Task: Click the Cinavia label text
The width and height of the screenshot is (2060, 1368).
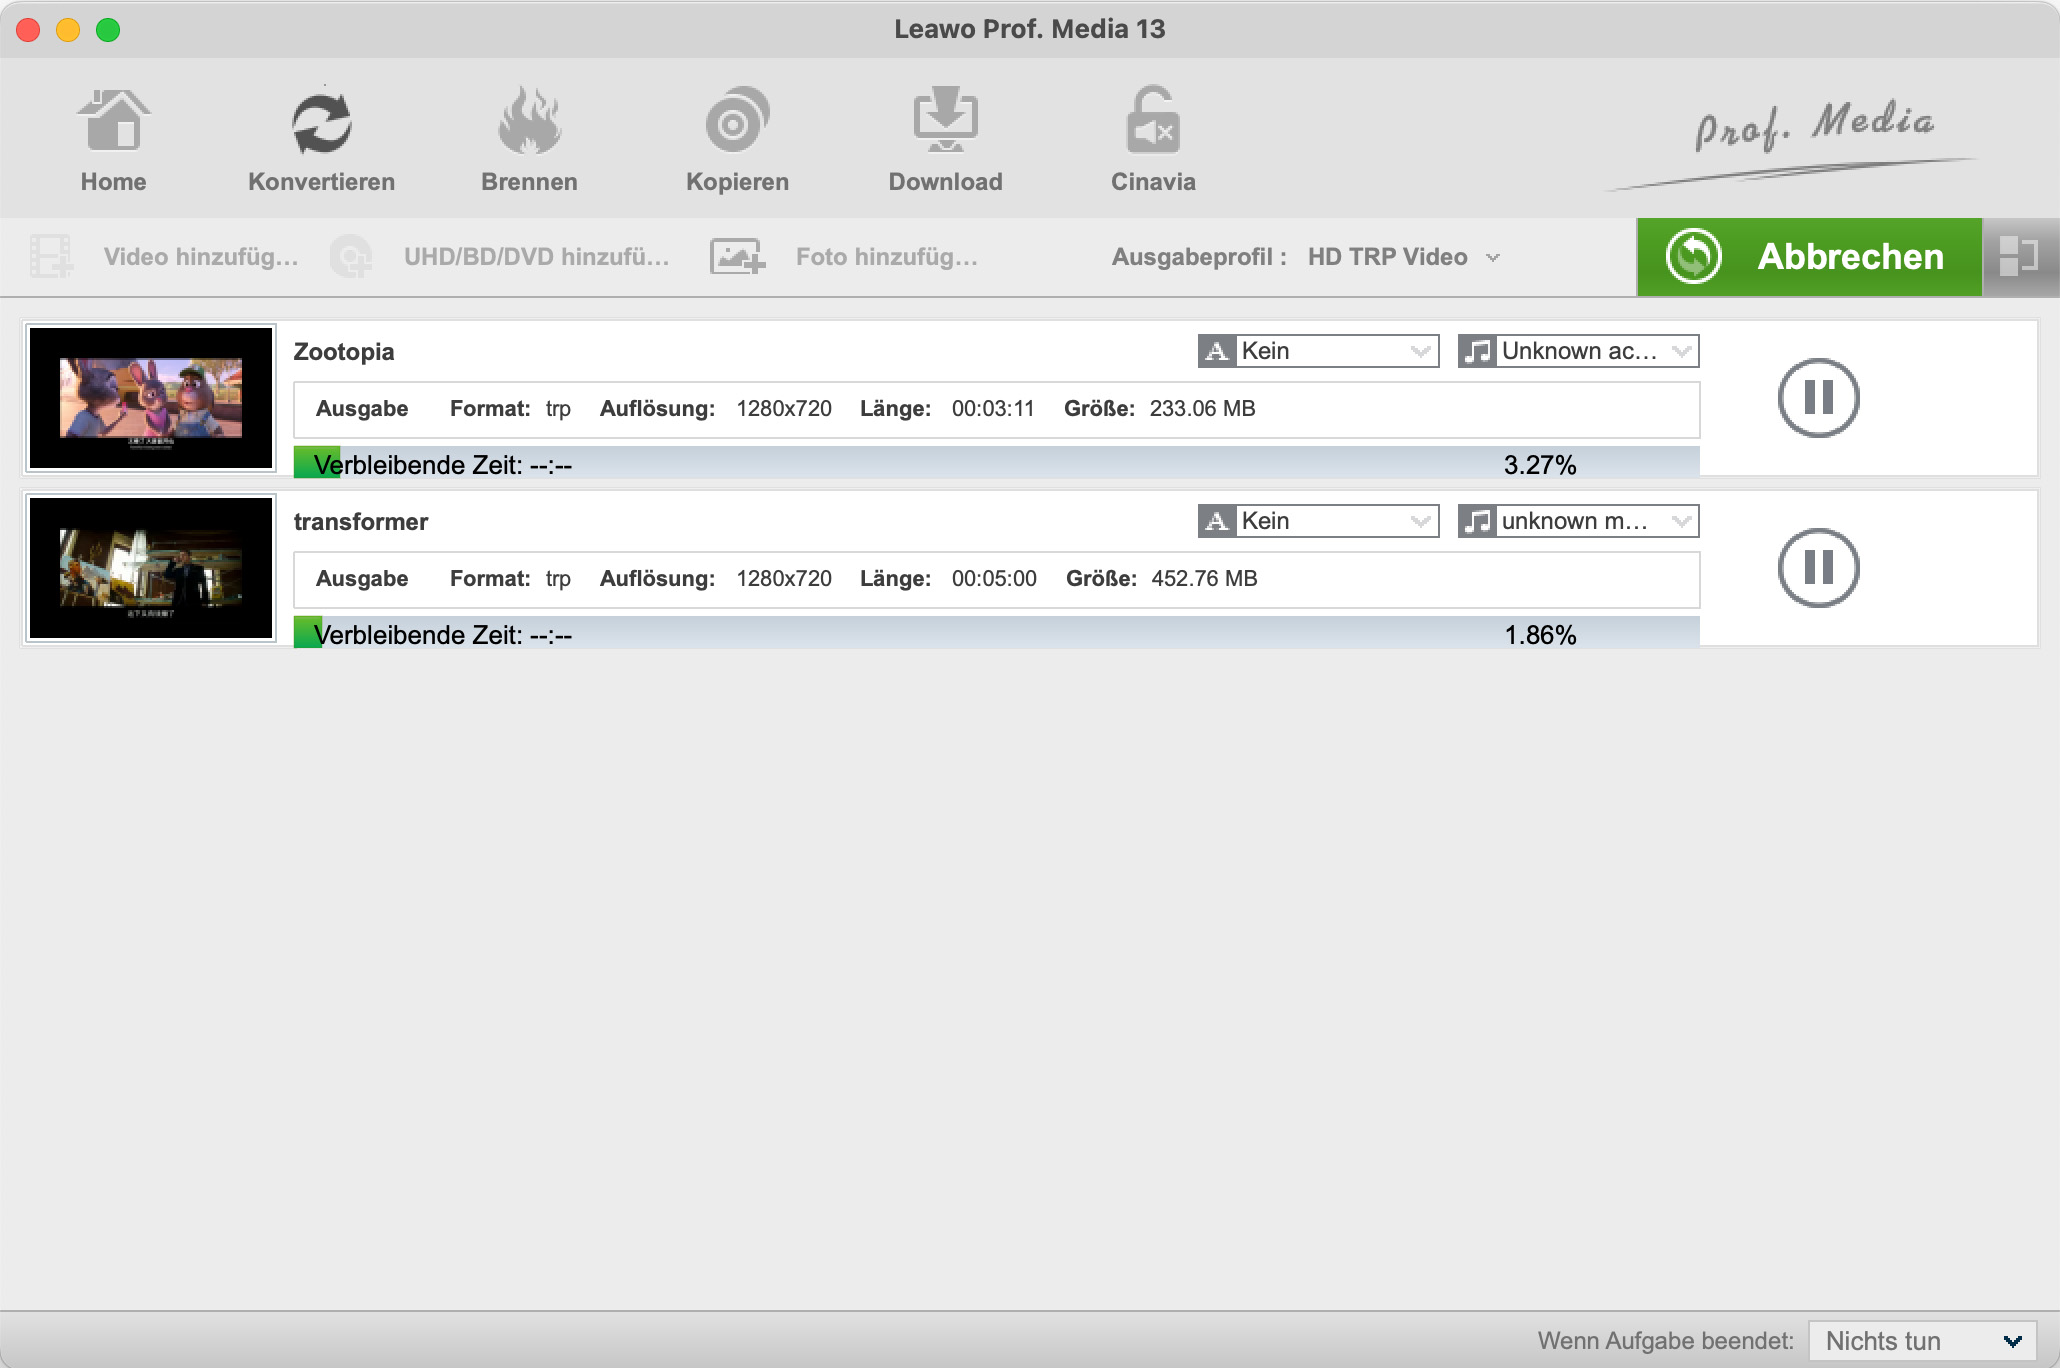Action: coord(1153,182)
